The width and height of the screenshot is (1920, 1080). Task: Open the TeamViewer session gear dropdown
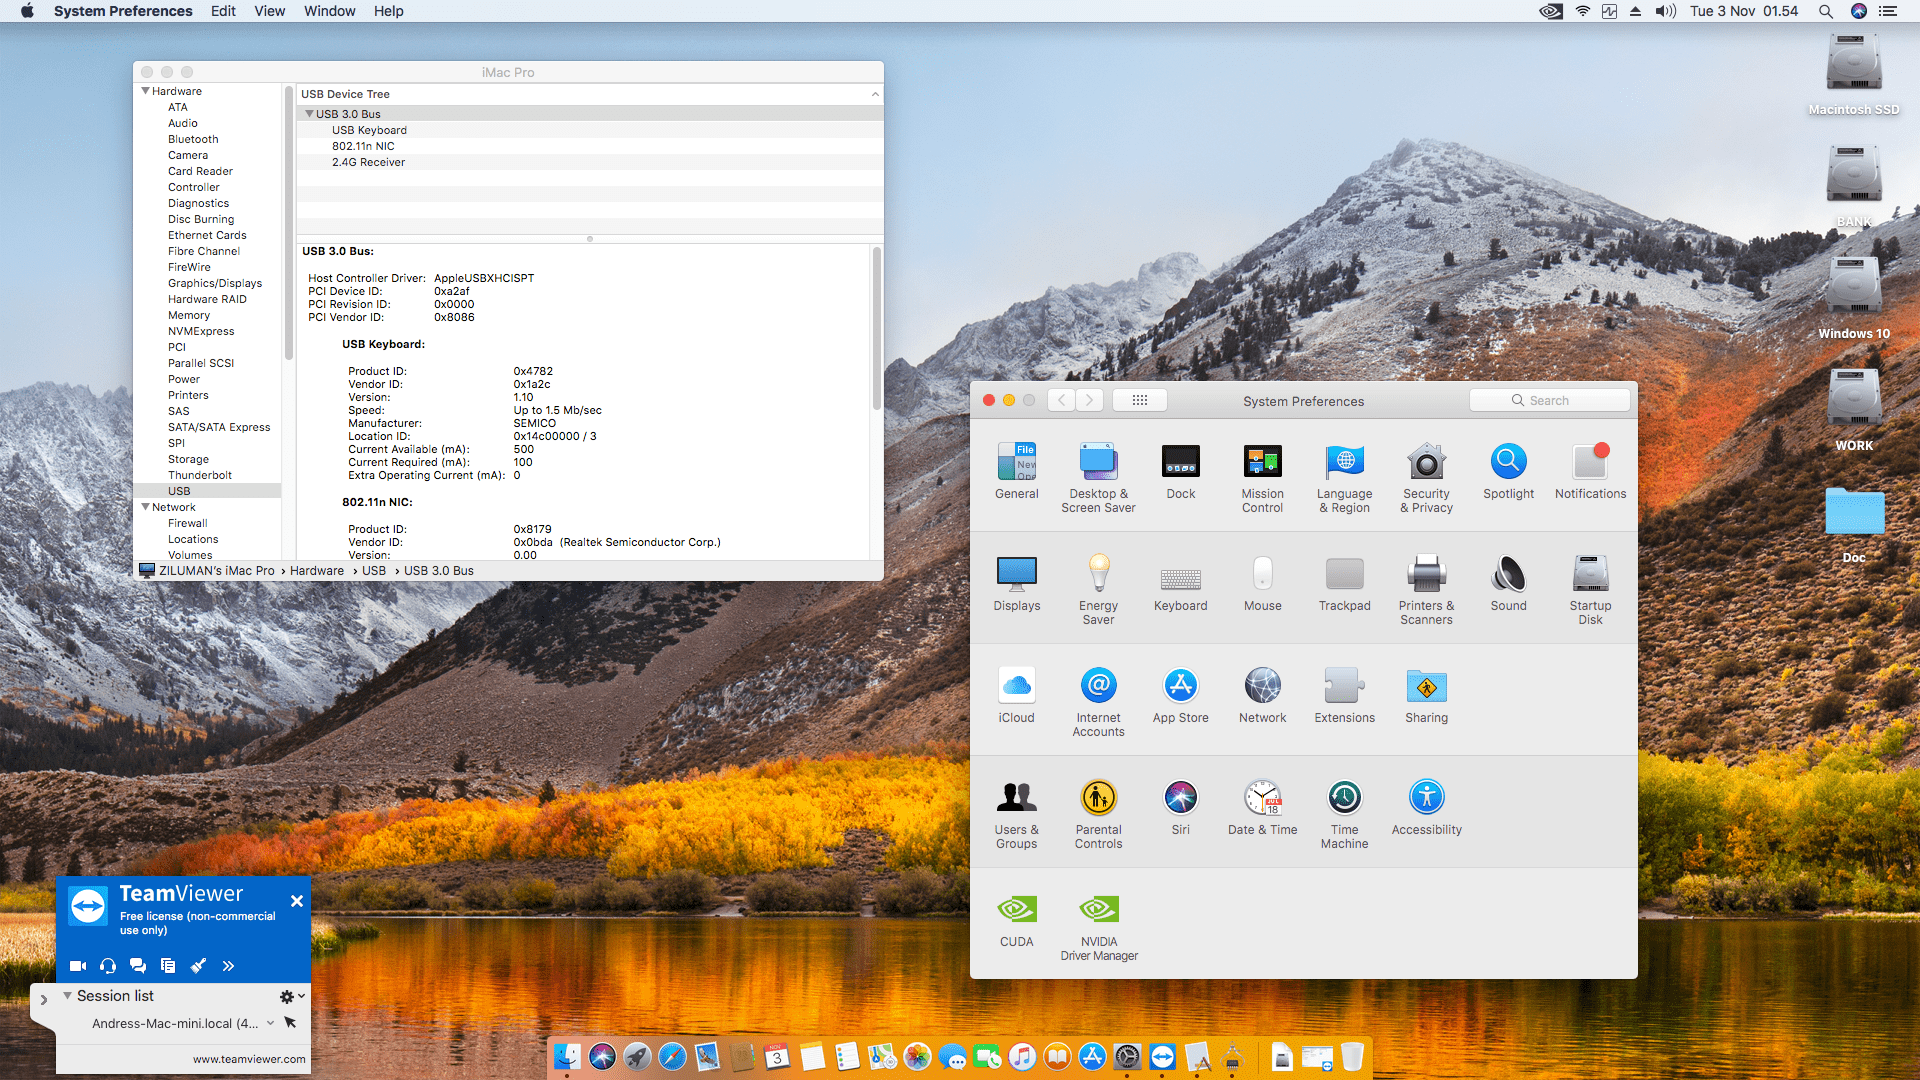pos(291,996)
